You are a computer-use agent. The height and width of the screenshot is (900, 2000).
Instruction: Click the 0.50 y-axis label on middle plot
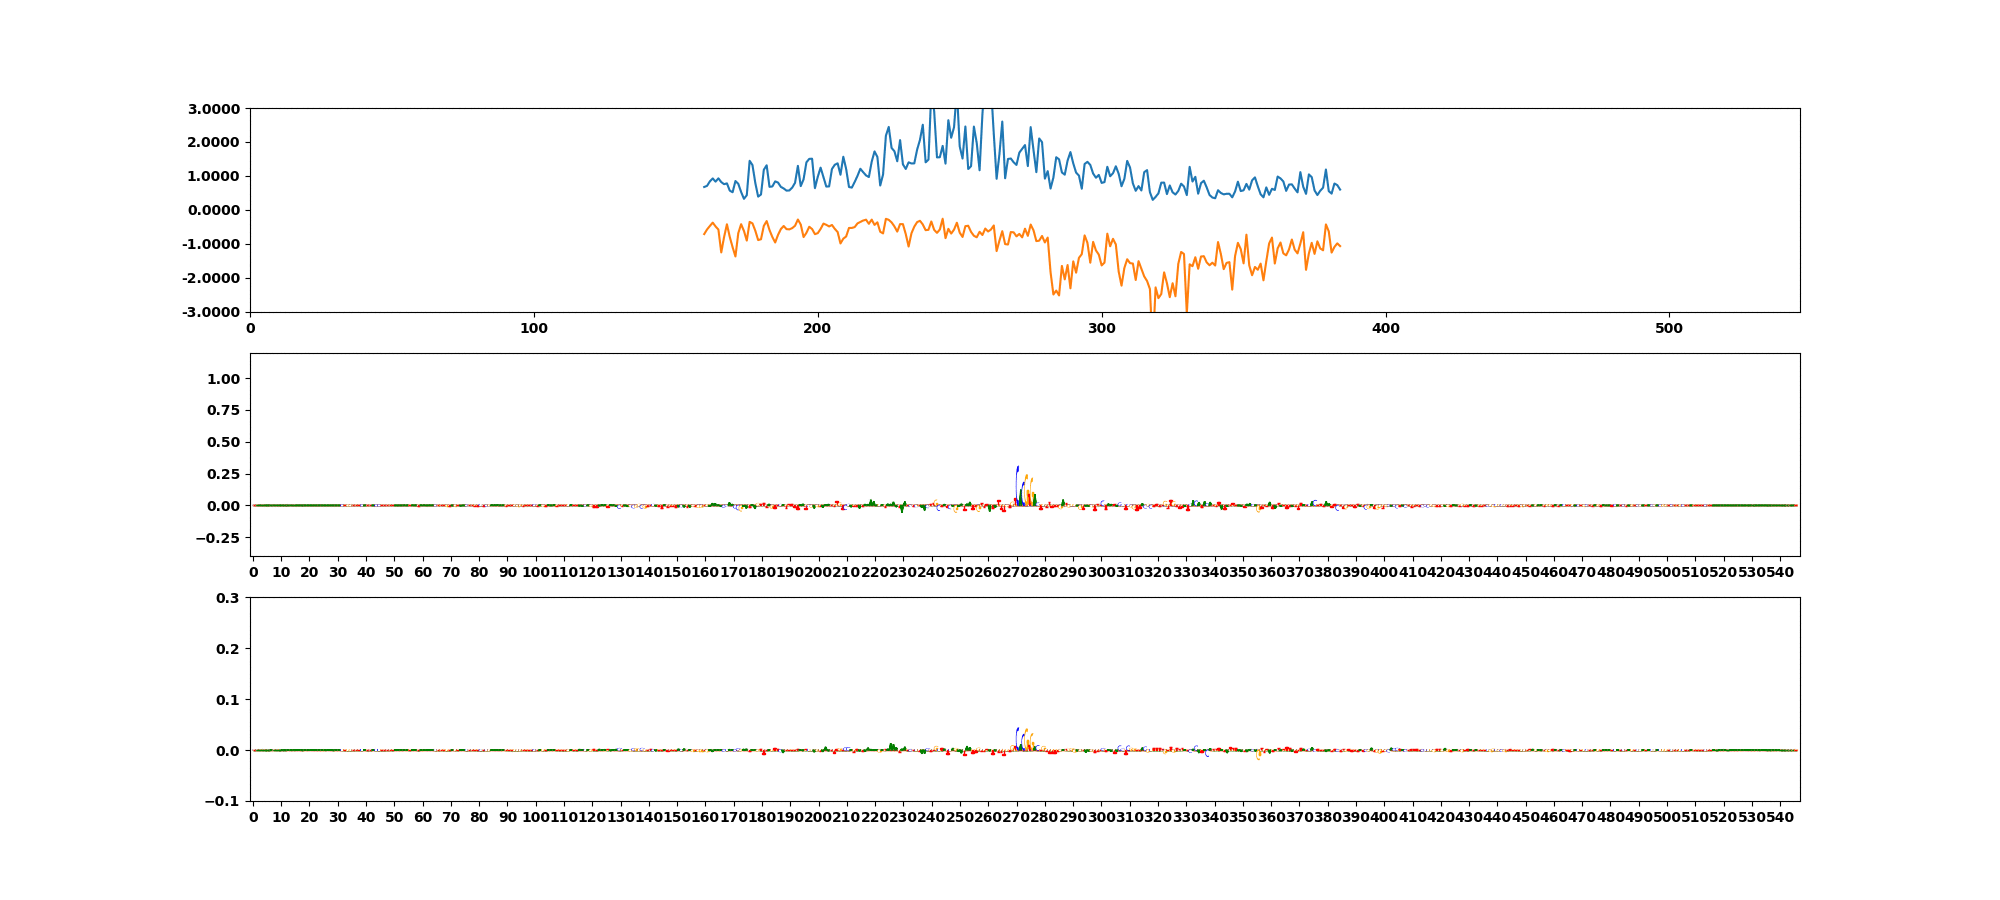point(223,442)
